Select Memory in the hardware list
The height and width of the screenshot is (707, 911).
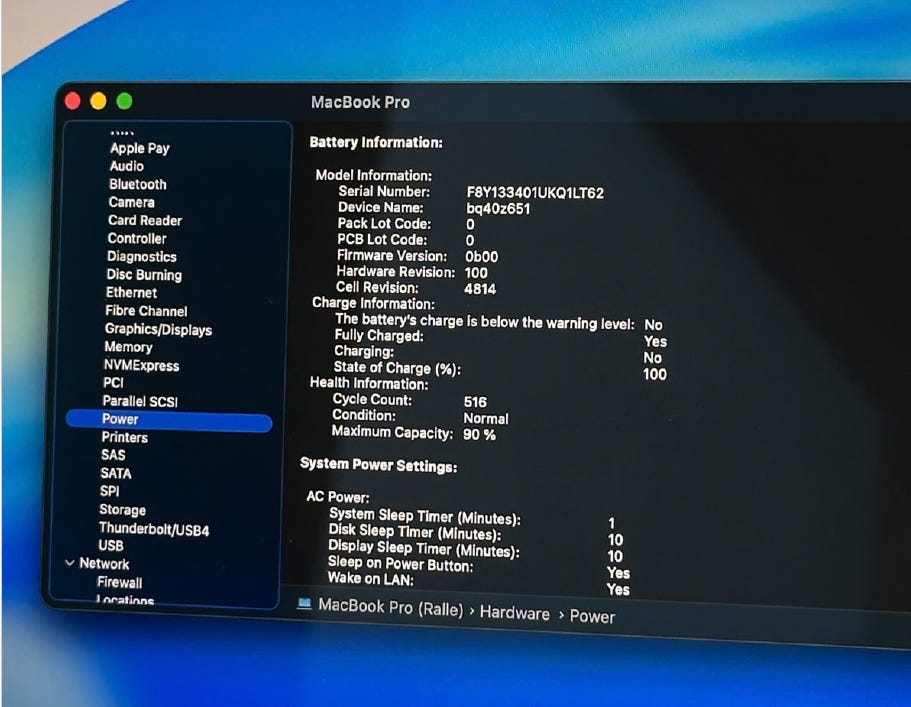point(128,347)
